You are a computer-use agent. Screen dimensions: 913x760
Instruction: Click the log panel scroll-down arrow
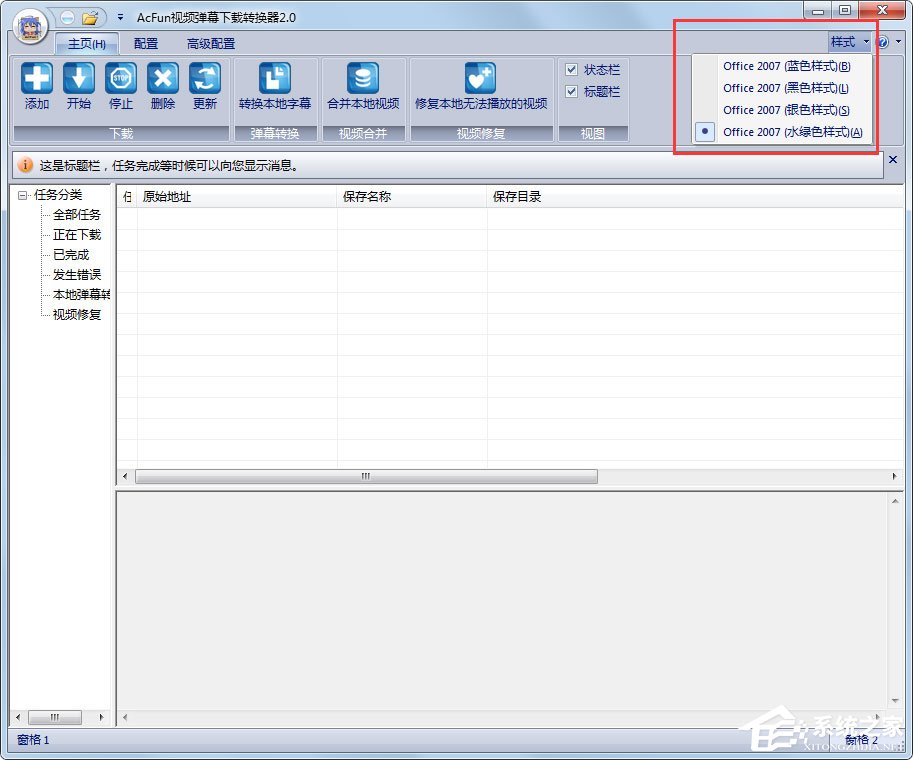click(895, 701)
